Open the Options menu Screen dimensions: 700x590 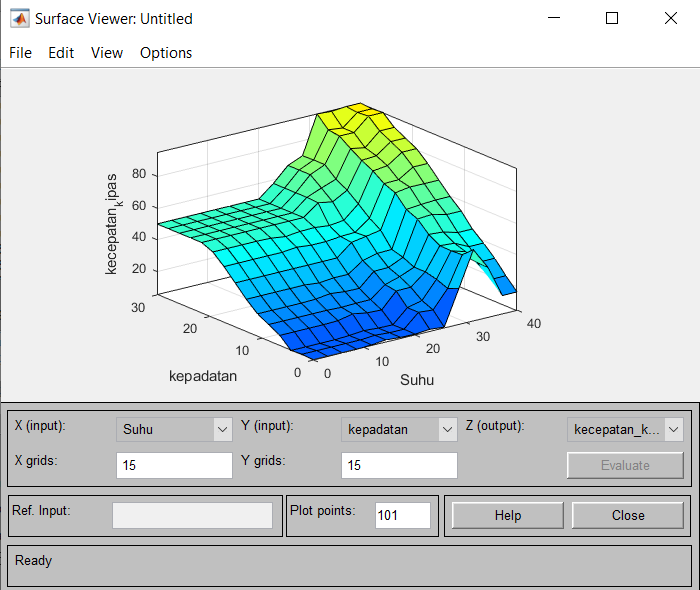coord(166,53)
